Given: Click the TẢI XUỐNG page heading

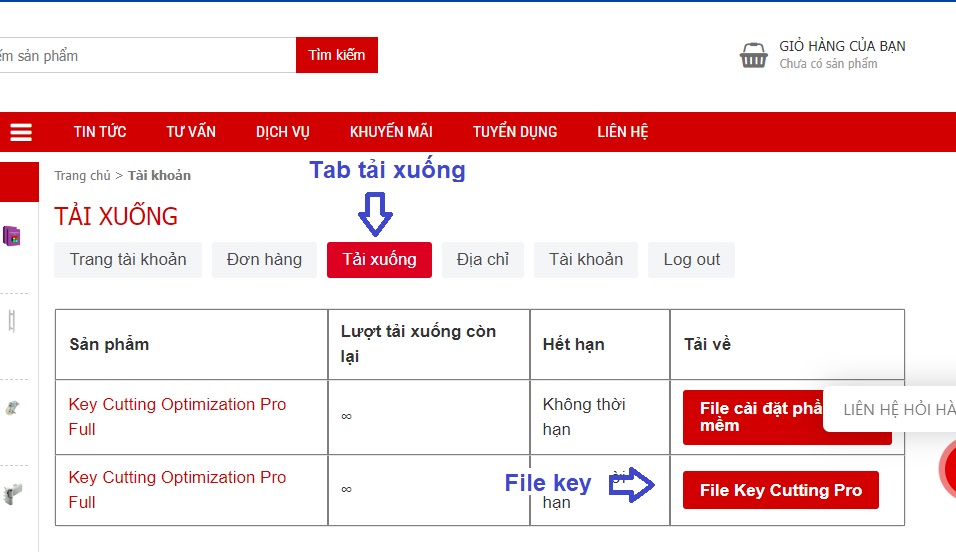Looking at the screenshot, I should pos(116,216).
